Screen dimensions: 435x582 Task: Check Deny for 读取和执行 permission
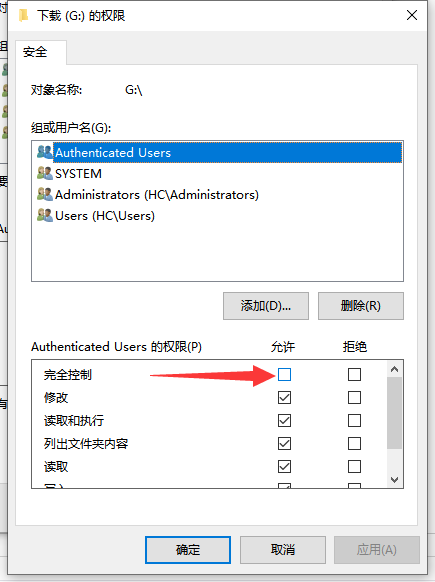coord(354,421)
